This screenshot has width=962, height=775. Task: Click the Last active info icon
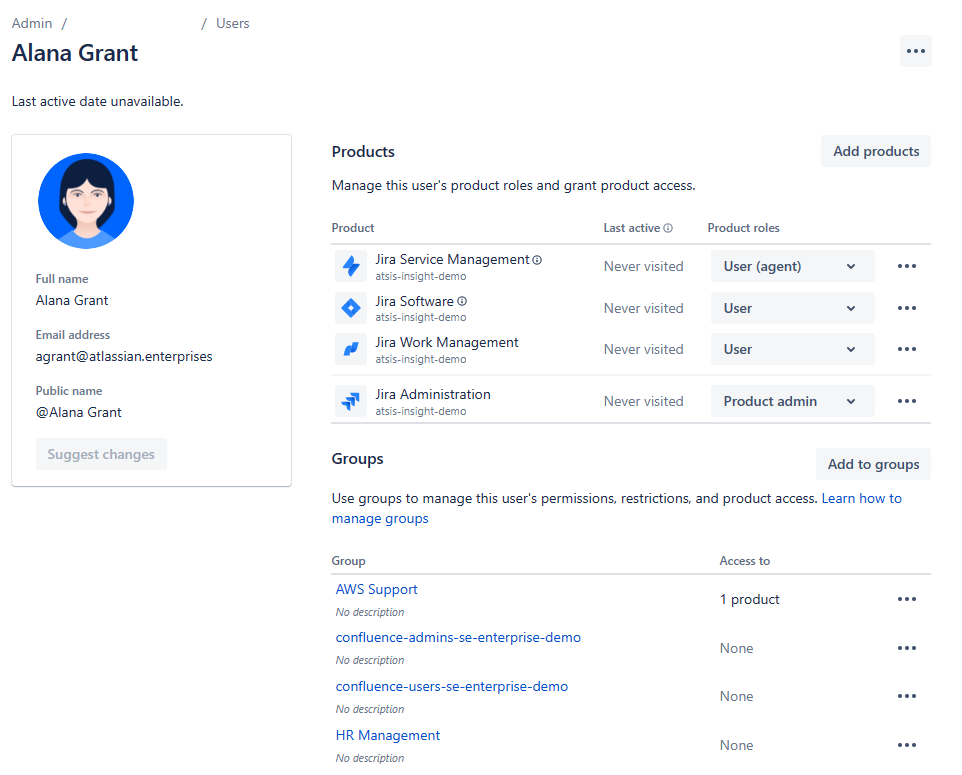point(668,228)
